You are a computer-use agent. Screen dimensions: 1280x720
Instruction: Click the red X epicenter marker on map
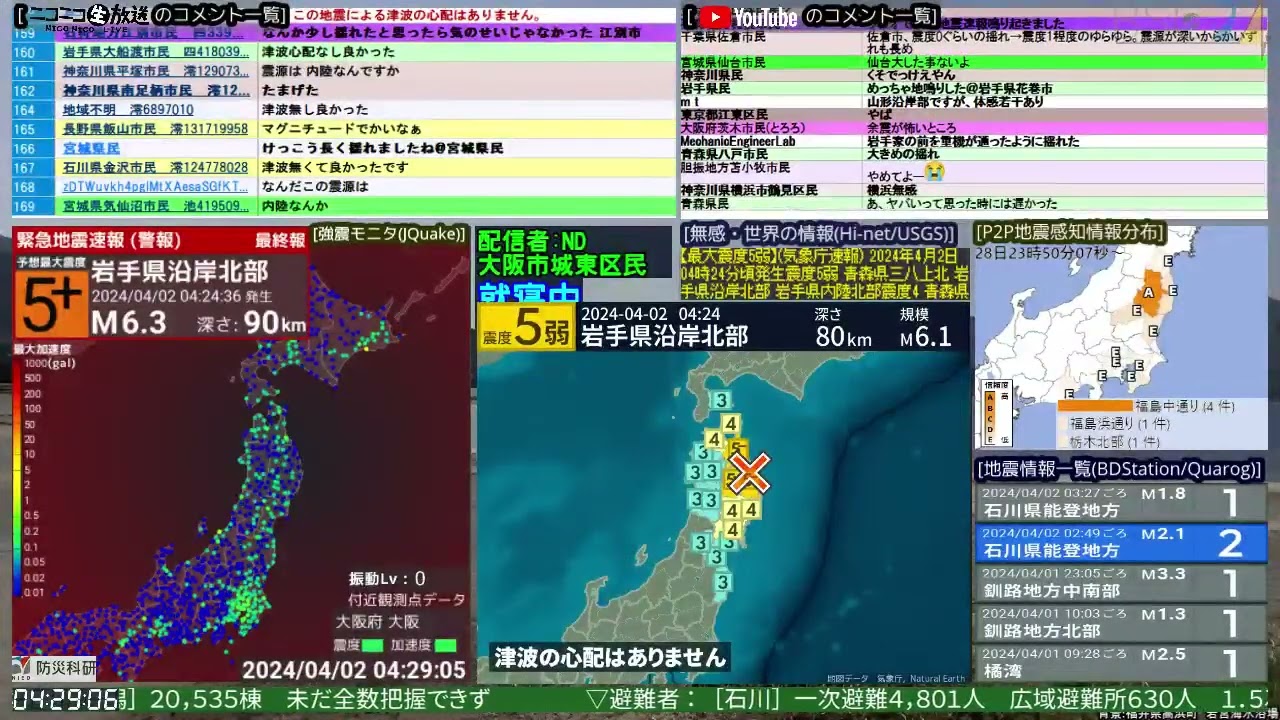tap(748, 474)
